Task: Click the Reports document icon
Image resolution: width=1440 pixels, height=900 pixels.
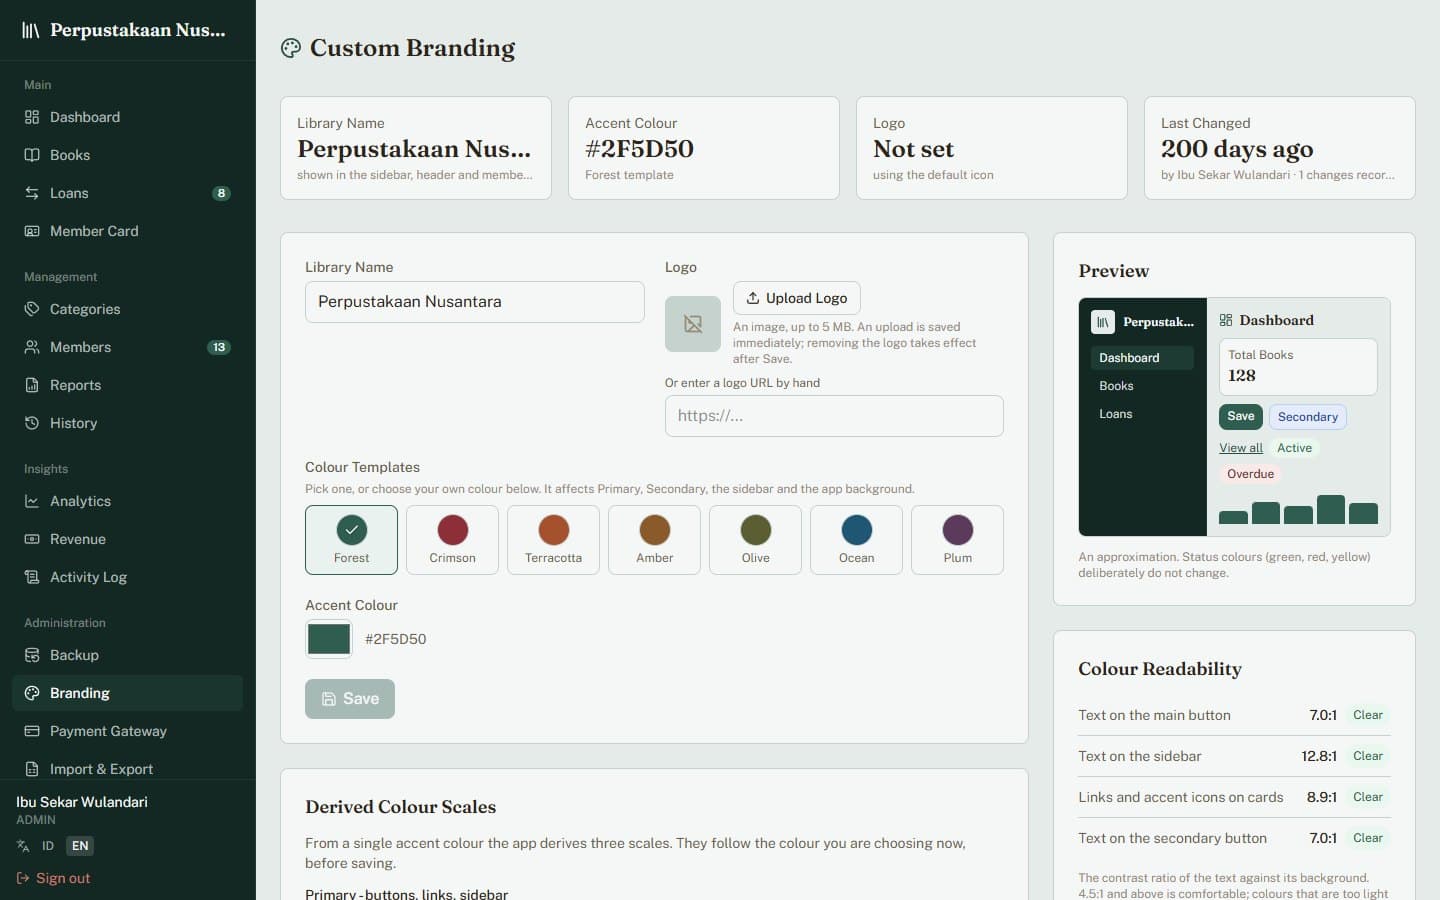Action: [32, 385]
